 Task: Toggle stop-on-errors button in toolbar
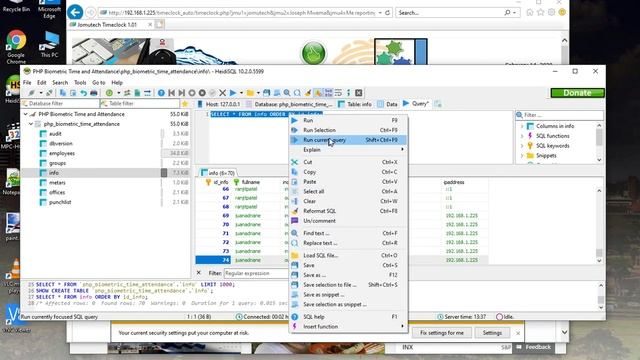(x=318, y=93)
